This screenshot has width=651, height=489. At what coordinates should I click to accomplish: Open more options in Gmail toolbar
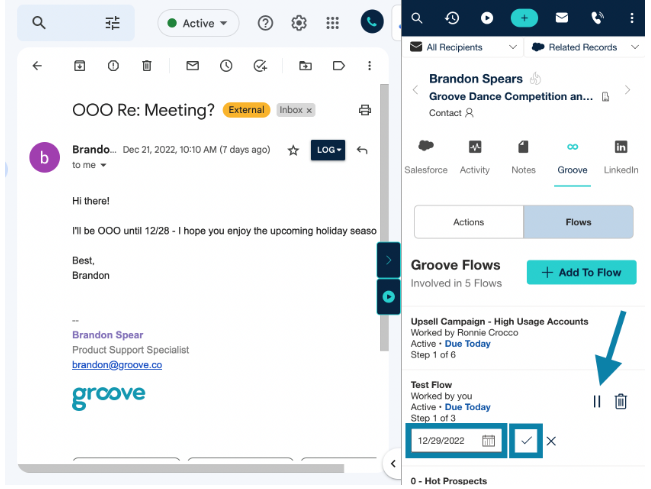point(370,66)
